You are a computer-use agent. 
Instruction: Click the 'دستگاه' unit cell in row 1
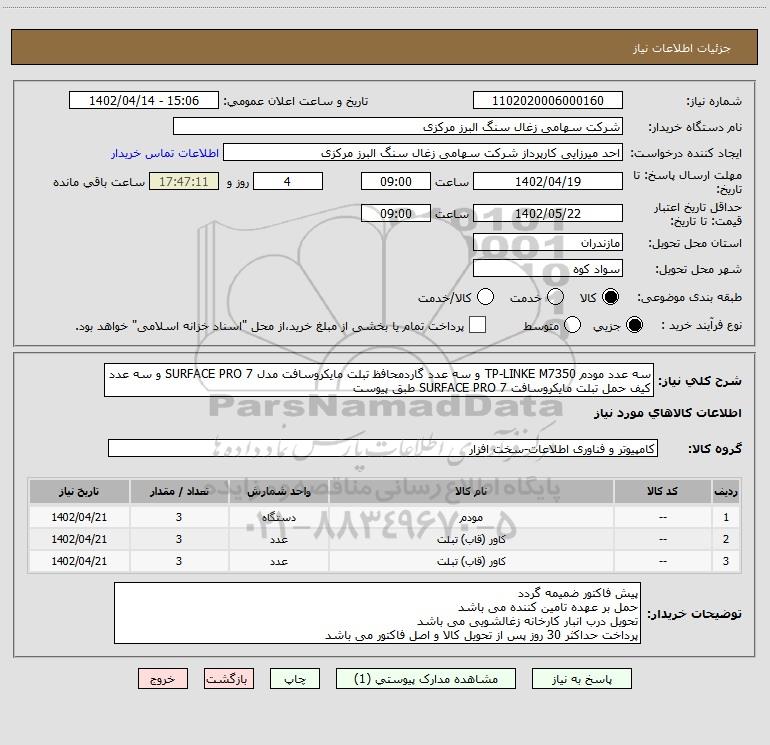point(278,517)
